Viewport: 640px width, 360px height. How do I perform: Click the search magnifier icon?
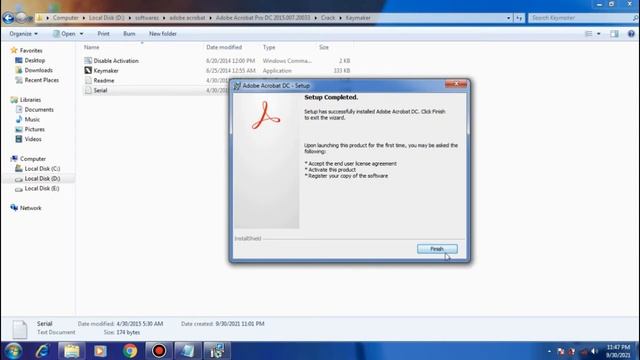pyautogui.click(x=636, y=18)
